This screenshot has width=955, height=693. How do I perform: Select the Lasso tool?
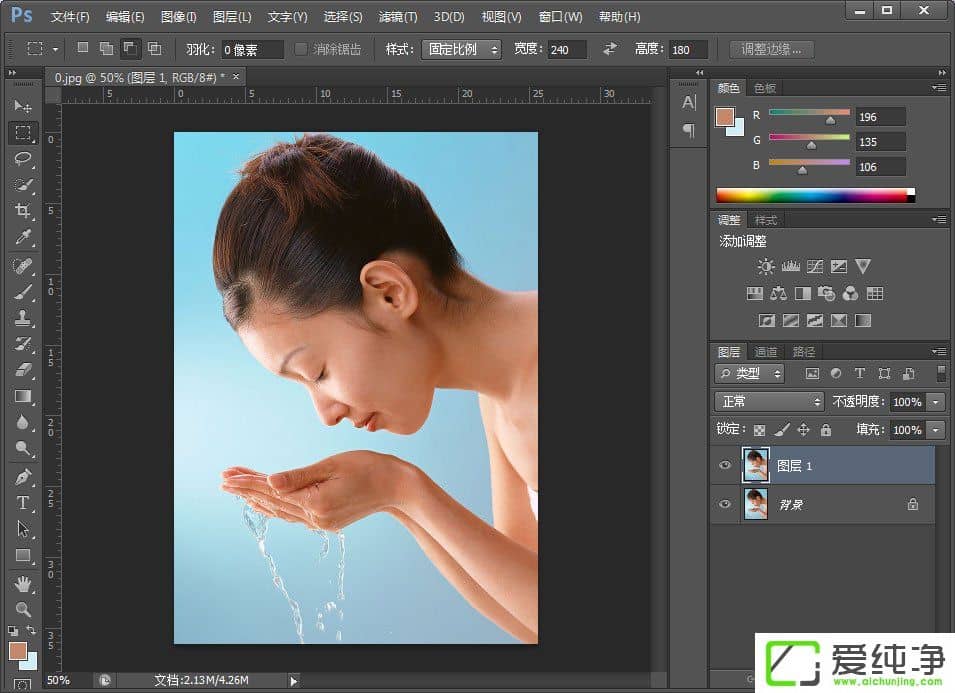[23, 159]
